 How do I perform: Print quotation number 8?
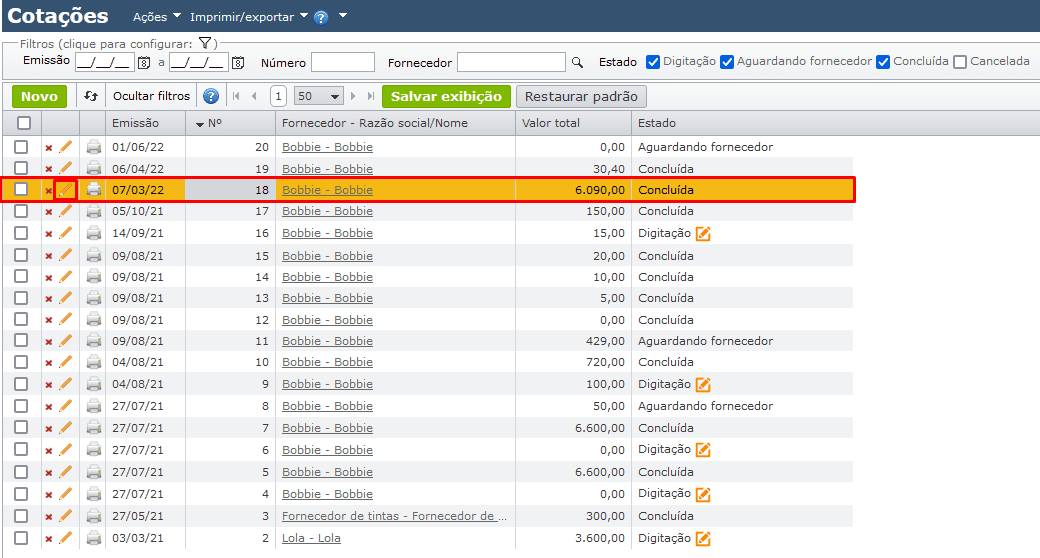94,406
